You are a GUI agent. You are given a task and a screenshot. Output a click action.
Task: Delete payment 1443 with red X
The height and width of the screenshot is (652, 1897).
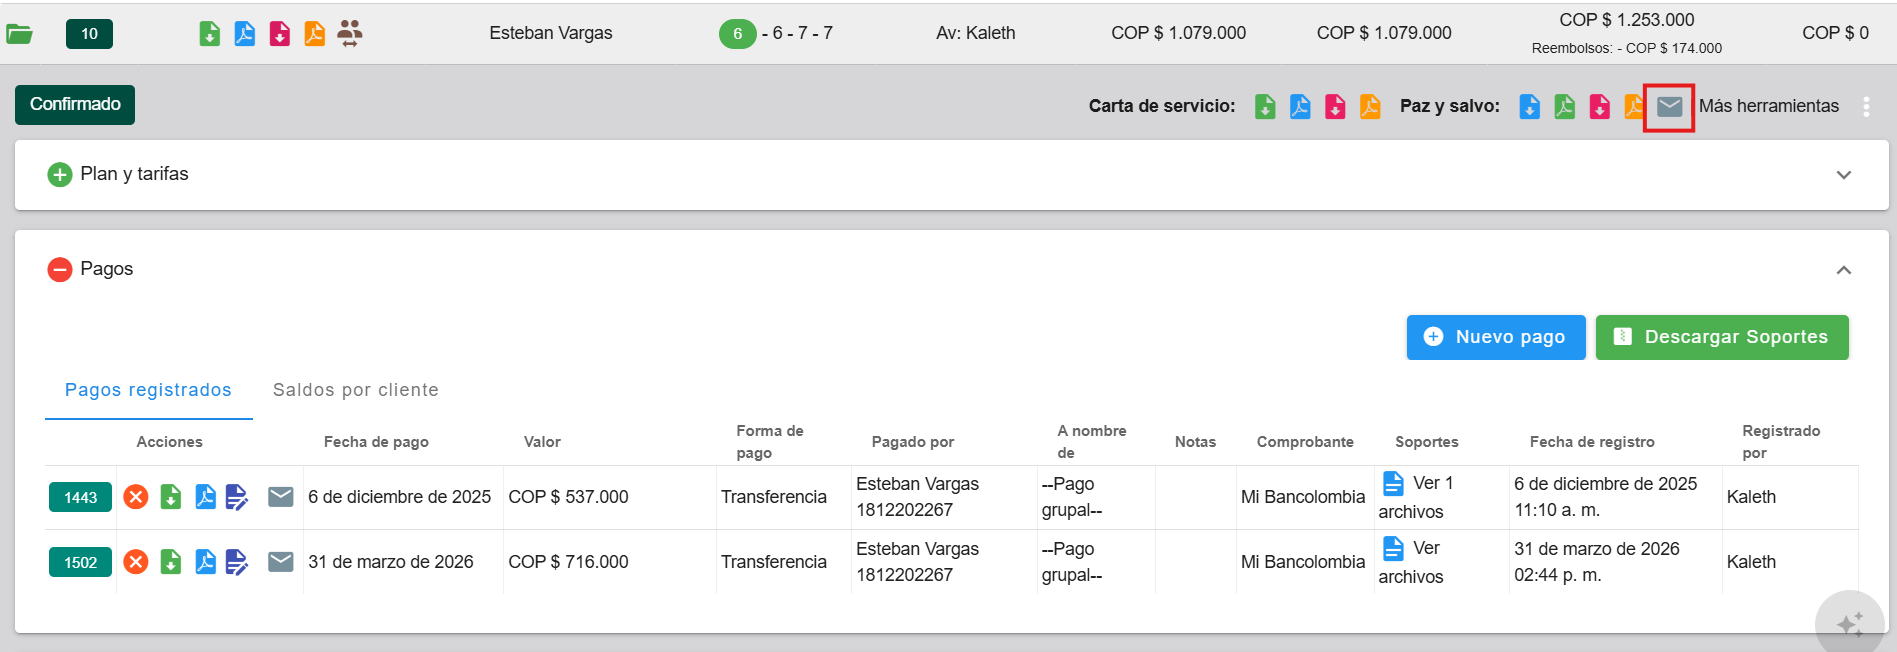[x=136, y=497]
